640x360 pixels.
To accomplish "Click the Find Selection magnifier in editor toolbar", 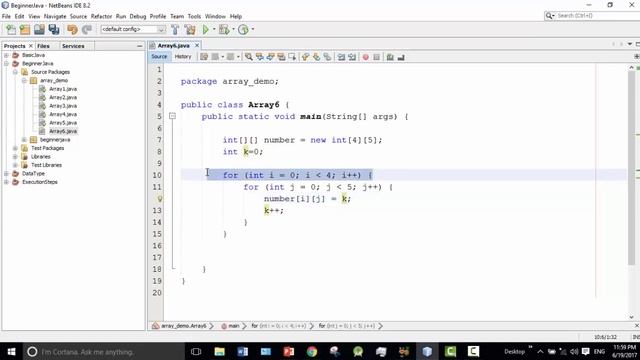I will (x=249, y=57).
